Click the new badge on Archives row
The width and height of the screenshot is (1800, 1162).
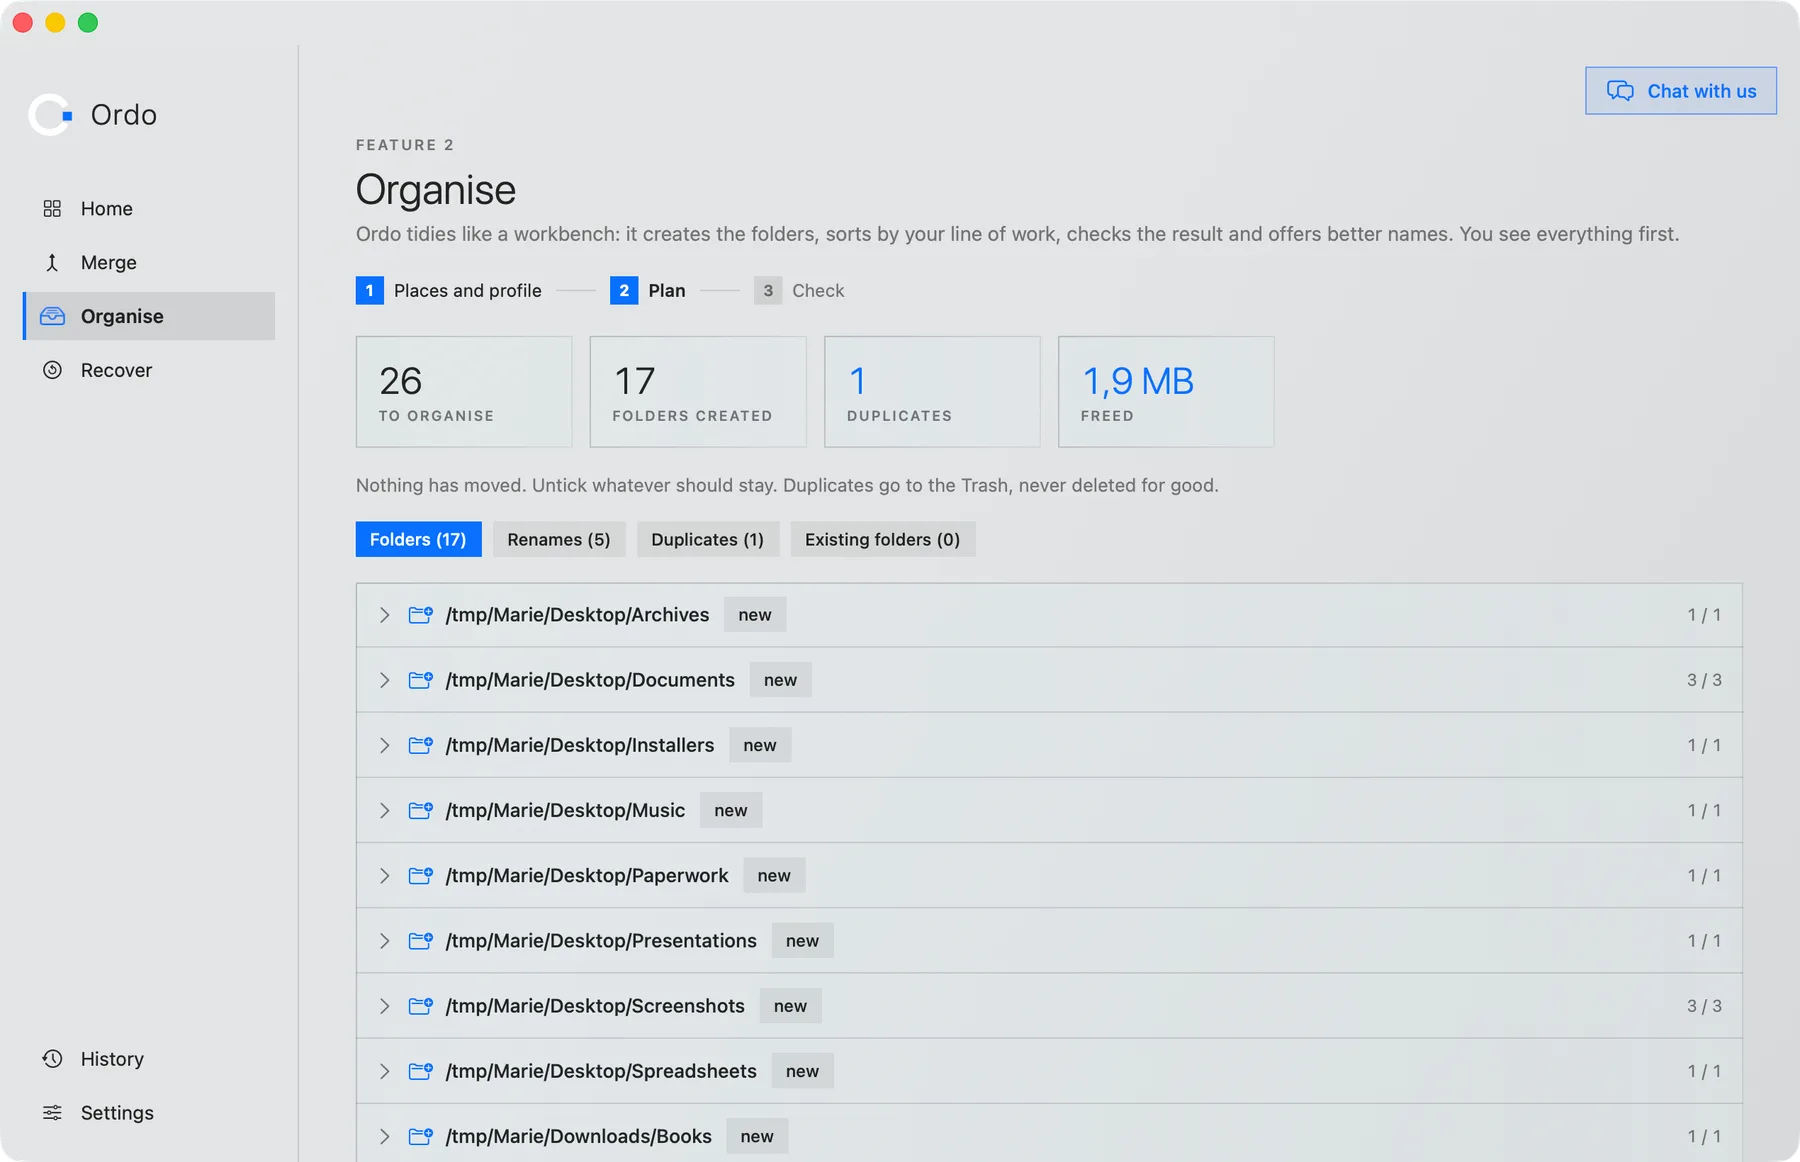[x=755, y=615]
